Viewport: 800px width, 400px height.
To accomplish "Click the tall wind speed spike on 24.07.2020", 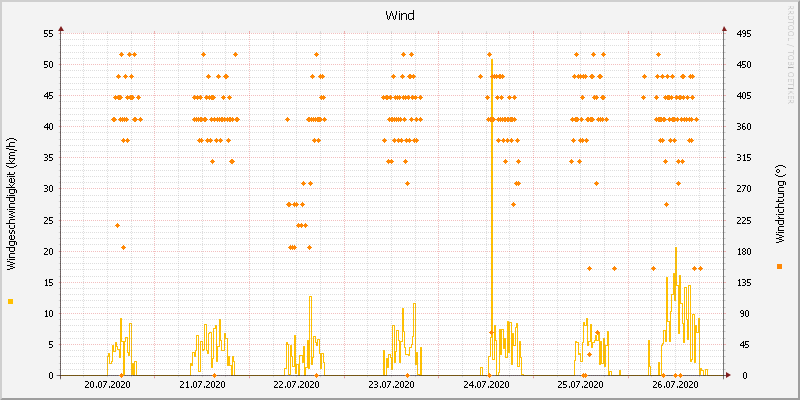I will tap(492, 217).
